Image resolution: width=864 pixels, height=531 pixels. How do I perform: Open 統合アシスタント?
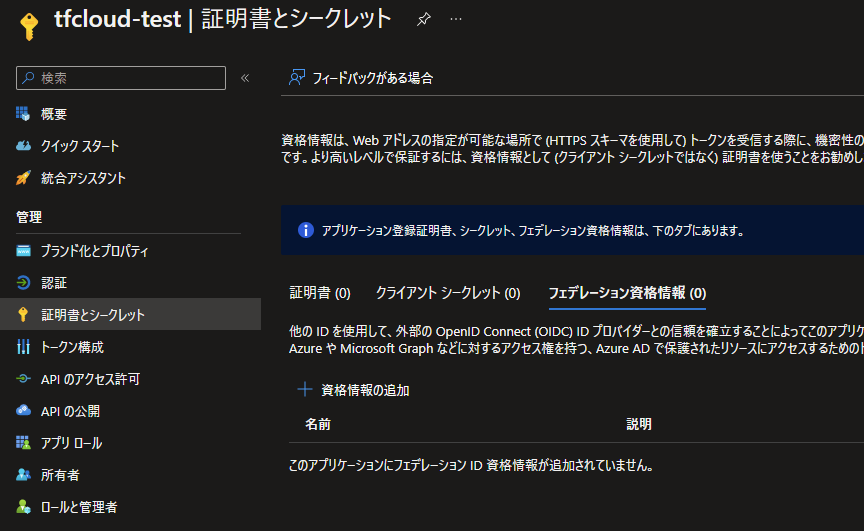coord(83,178)
